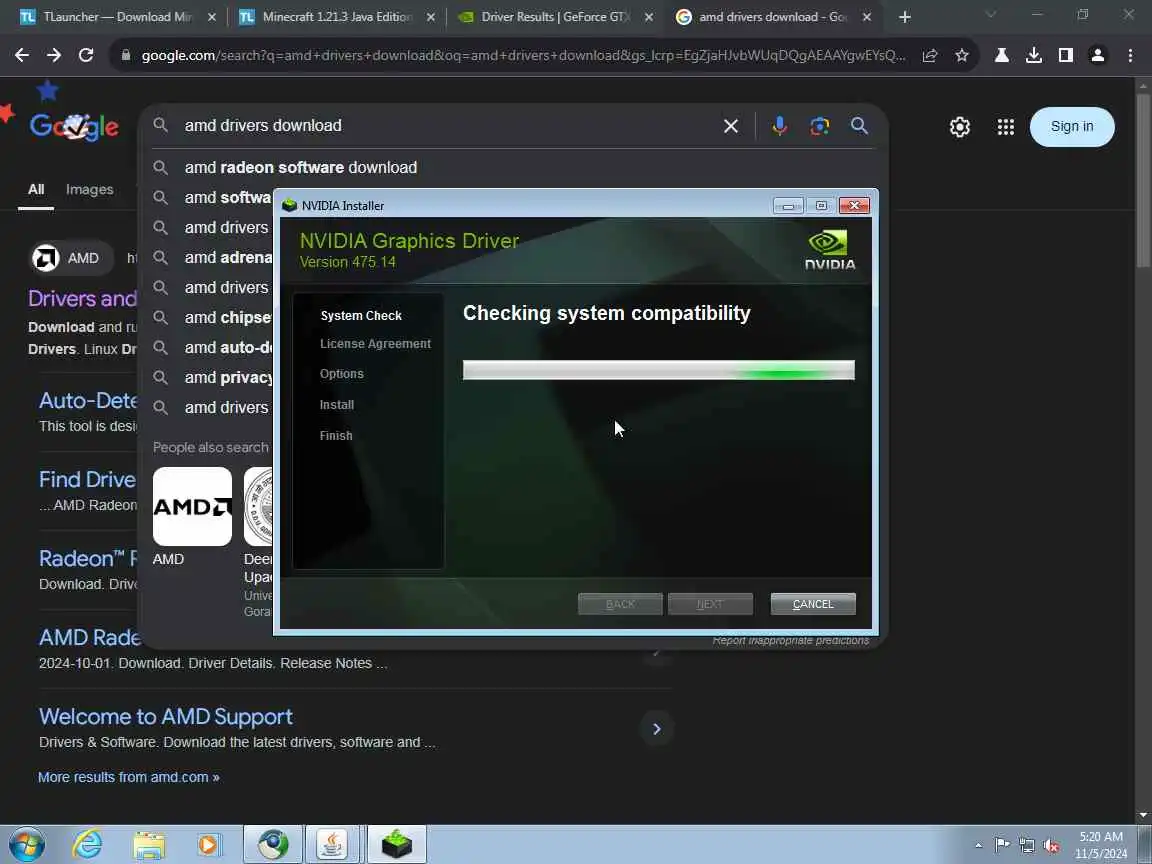Viewport: 1152px width, 864px height.
Task: Click the browser forward arrow
Action: (54, 55)
